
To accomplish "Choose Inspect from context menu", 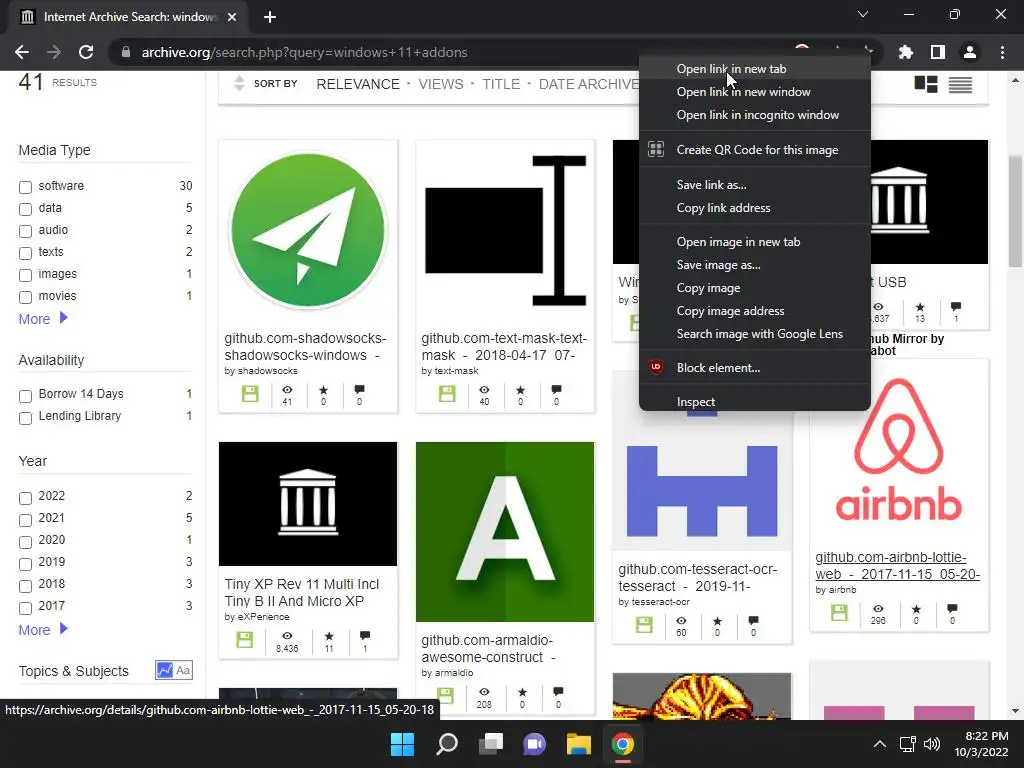I will pyautogui.click(x=754, y=402).
